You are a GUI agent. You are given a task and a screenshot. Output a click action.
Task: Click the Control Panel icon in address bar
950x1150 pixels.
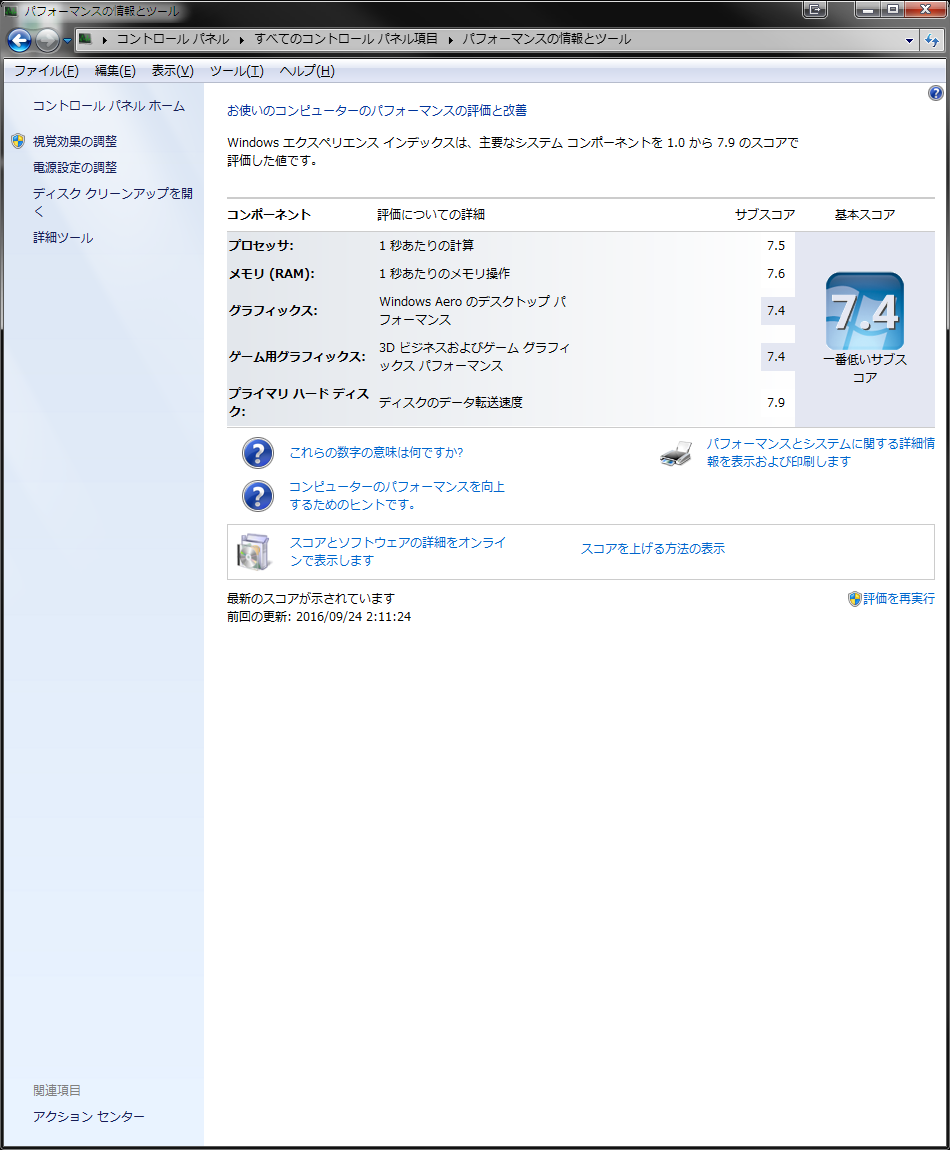(86, 39)
